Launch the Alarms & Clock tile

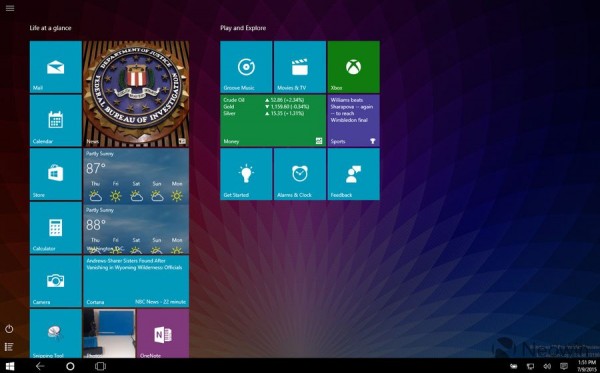300,174
